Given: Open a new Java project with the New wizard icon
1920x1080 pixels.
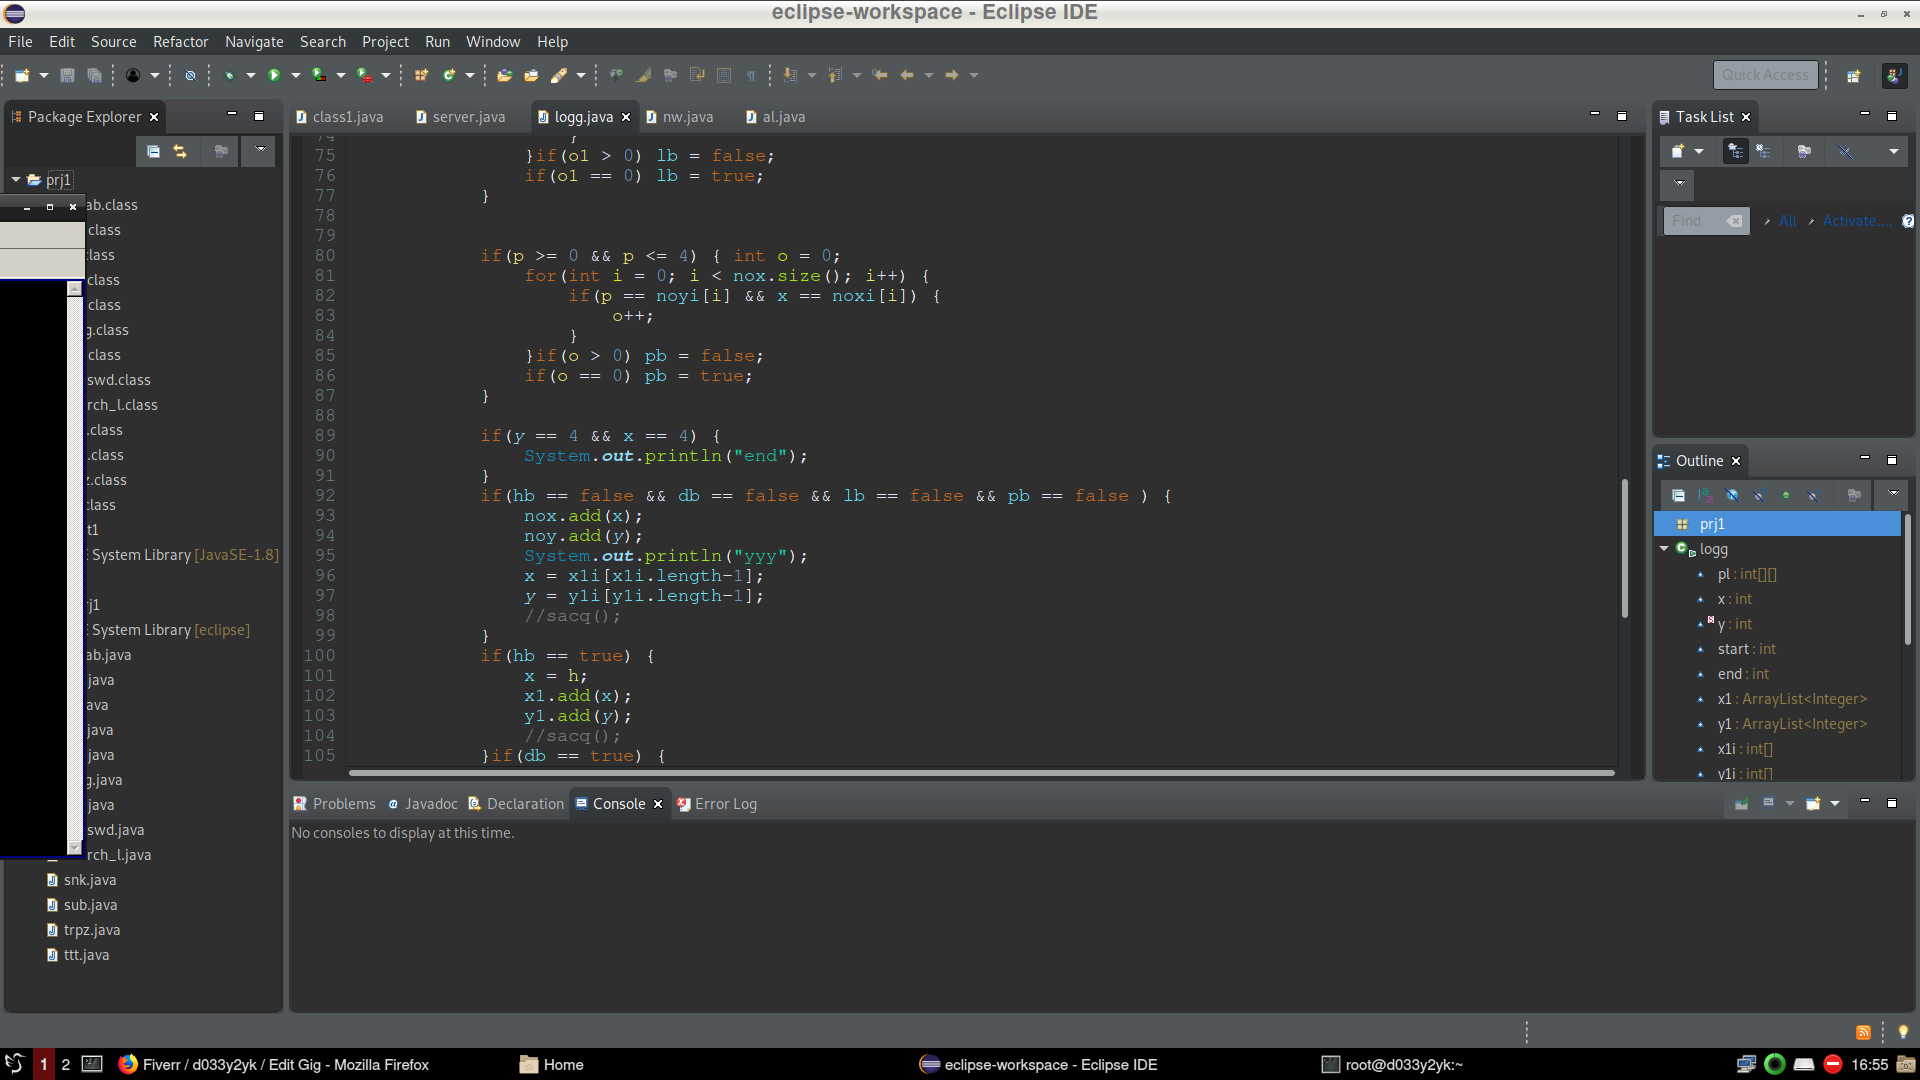Looking at the screenshot, I should 20,75.
